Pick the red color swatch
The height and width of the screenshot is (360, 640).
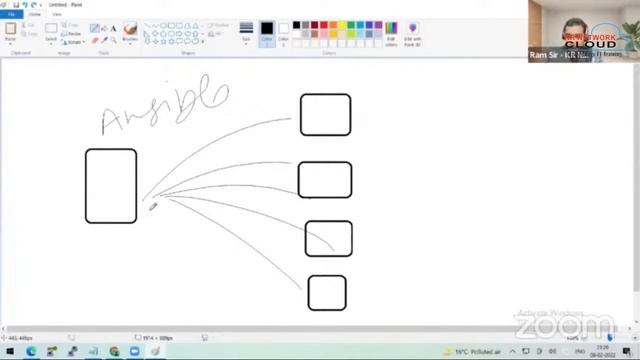pos(324,25)
